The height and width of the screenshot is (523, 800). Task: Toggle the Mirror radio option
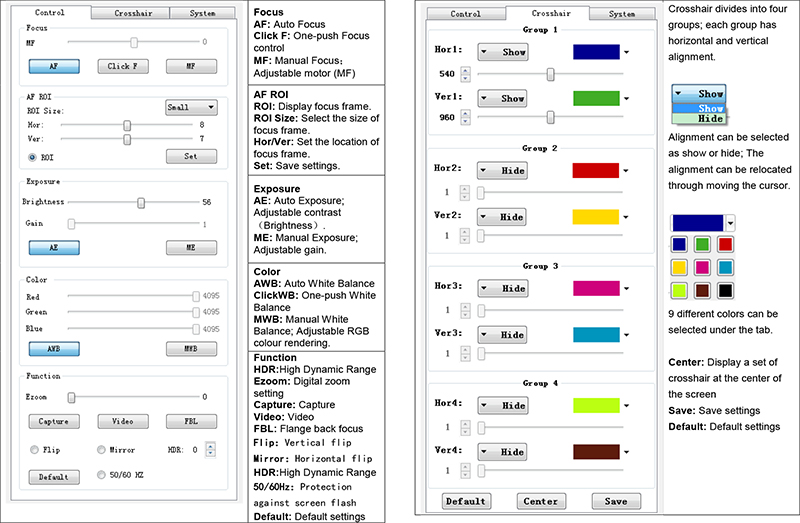[x=102, y=450]
